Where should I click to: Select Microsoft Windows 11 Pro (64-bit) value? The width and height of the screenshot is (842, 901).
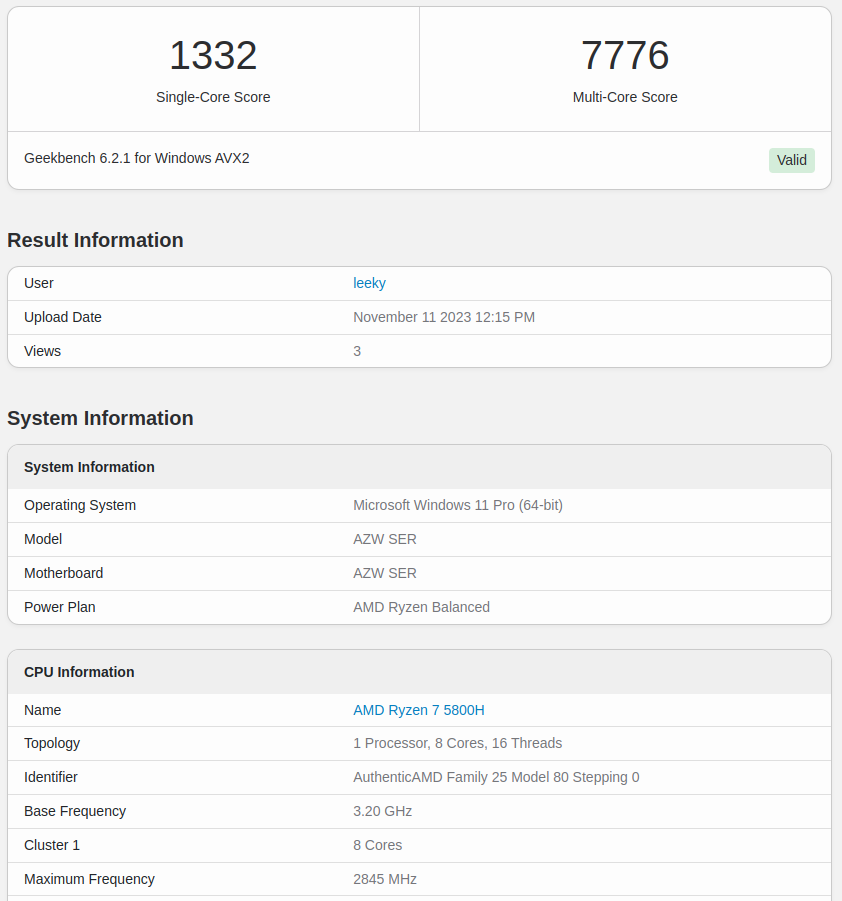[457, 505]
